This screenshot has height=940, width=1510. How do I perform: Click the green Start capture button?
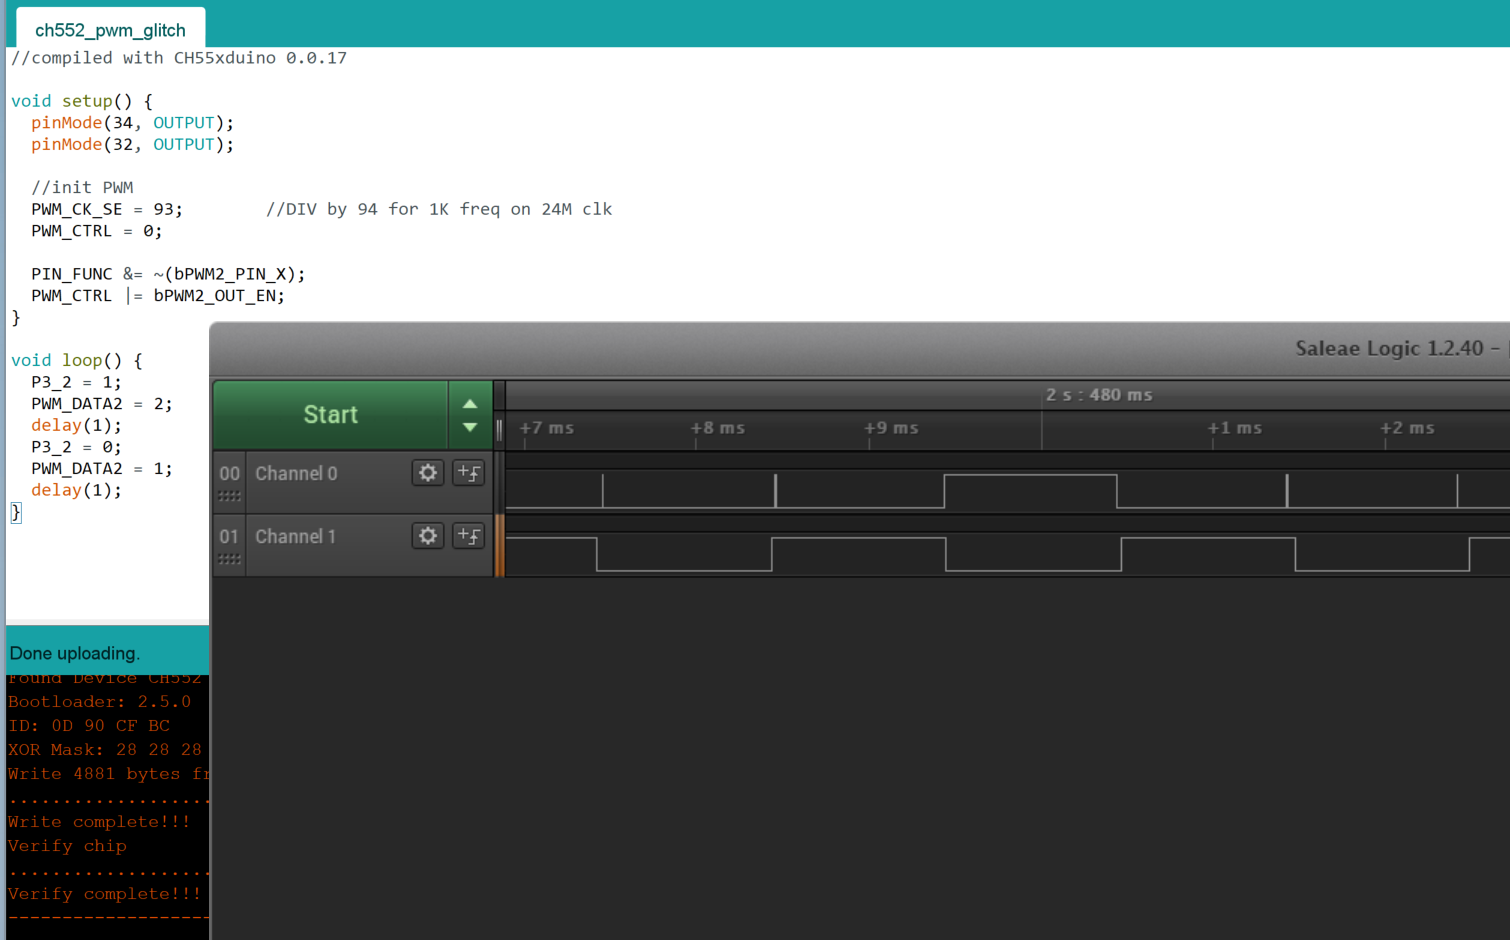point(331,415)
